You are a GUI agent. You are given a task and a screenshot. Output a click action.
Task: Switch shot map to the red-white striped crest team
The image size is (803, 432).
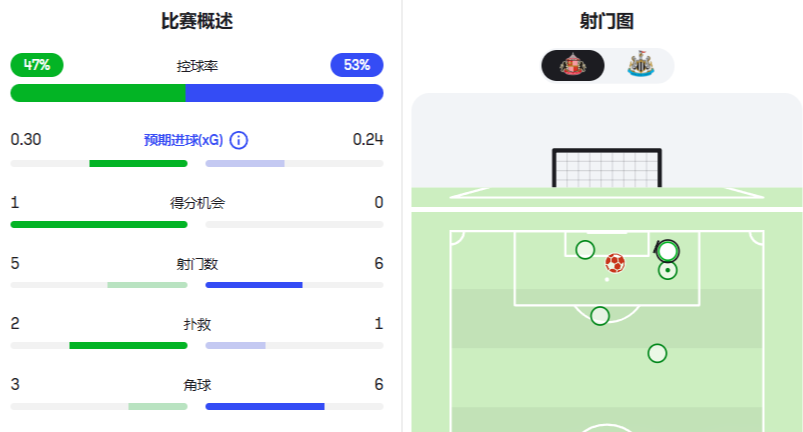(573, 66)
